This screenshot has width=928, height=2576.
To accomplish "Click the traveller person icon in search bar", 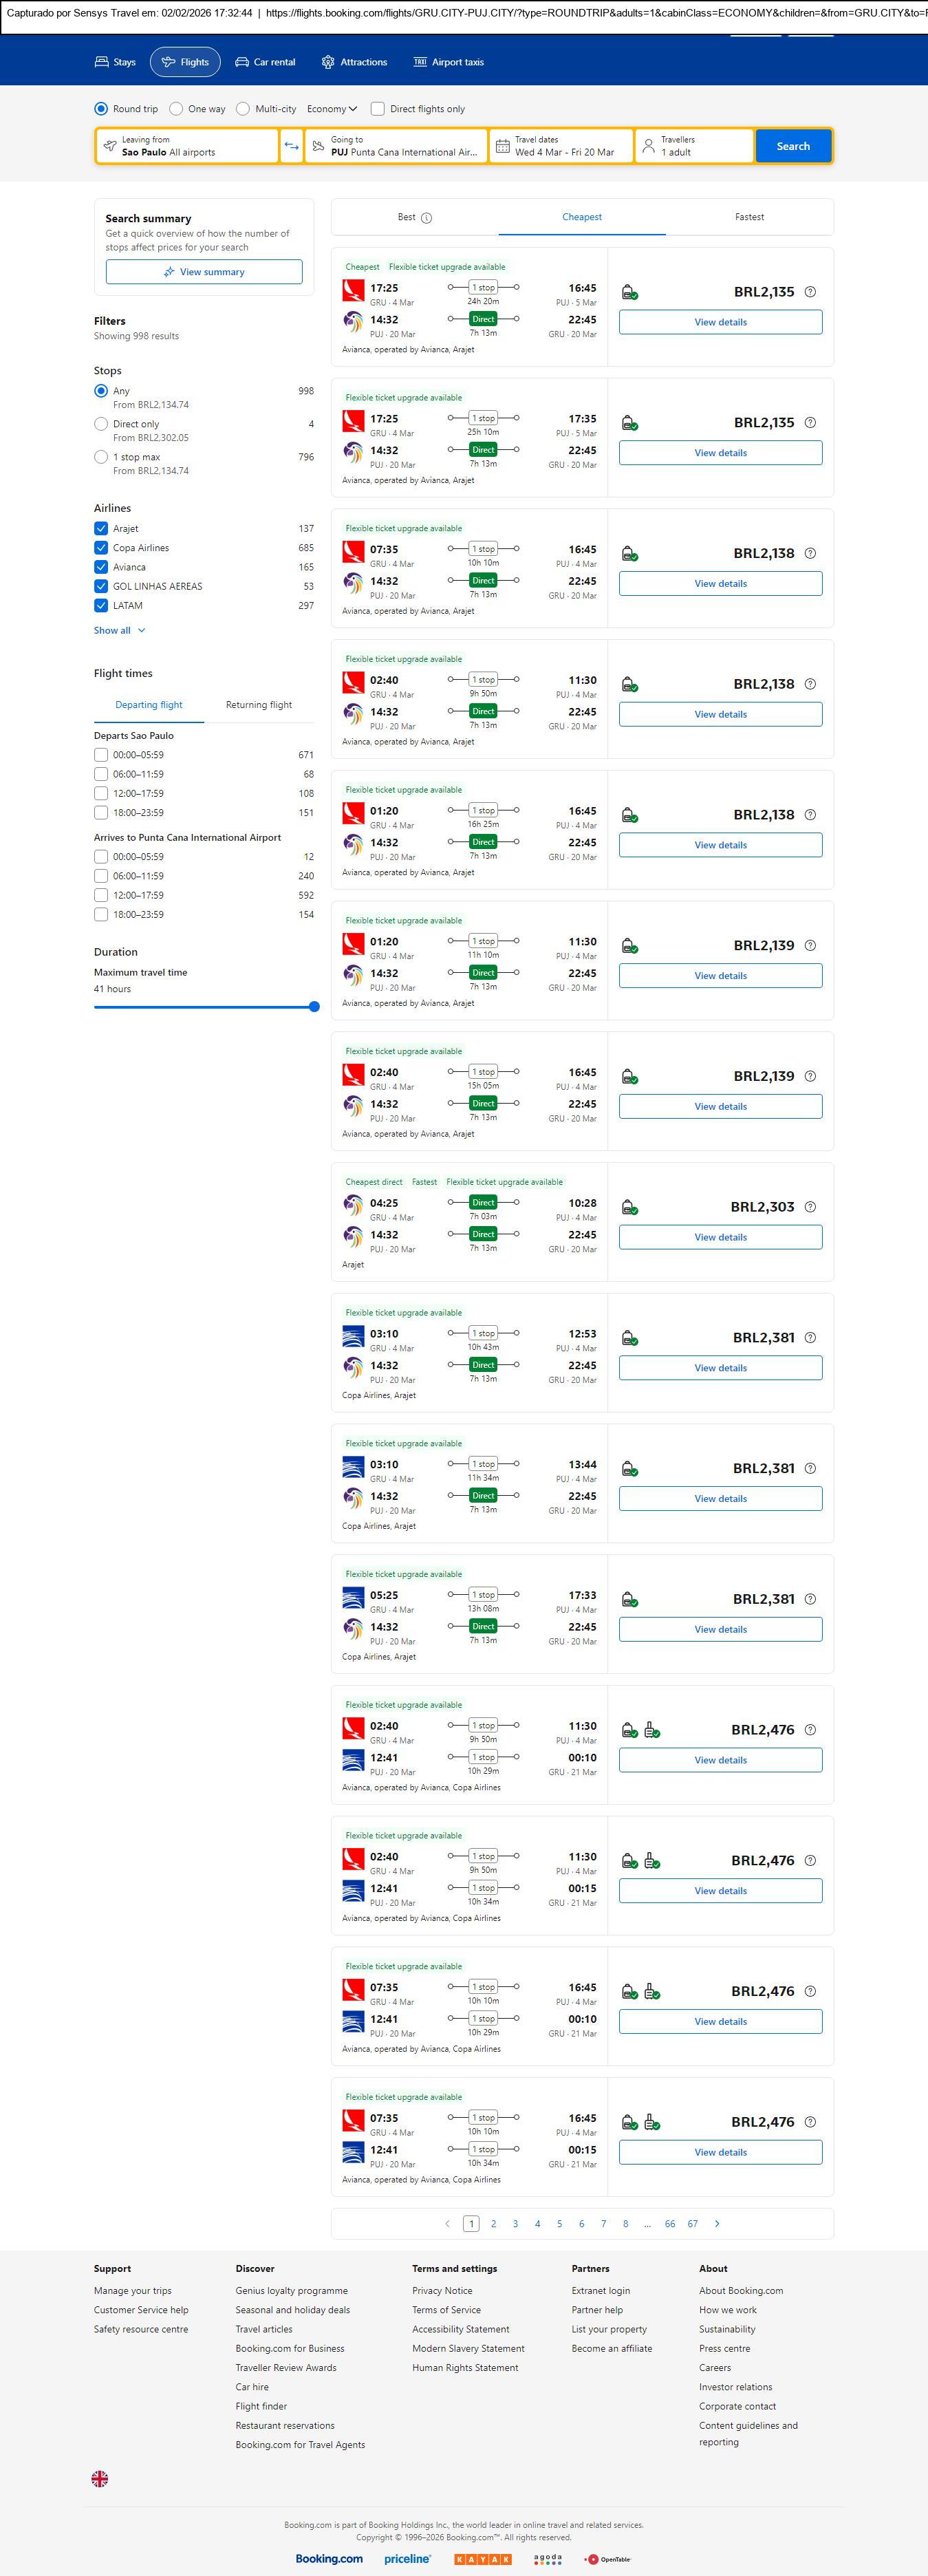I will 648,146.
